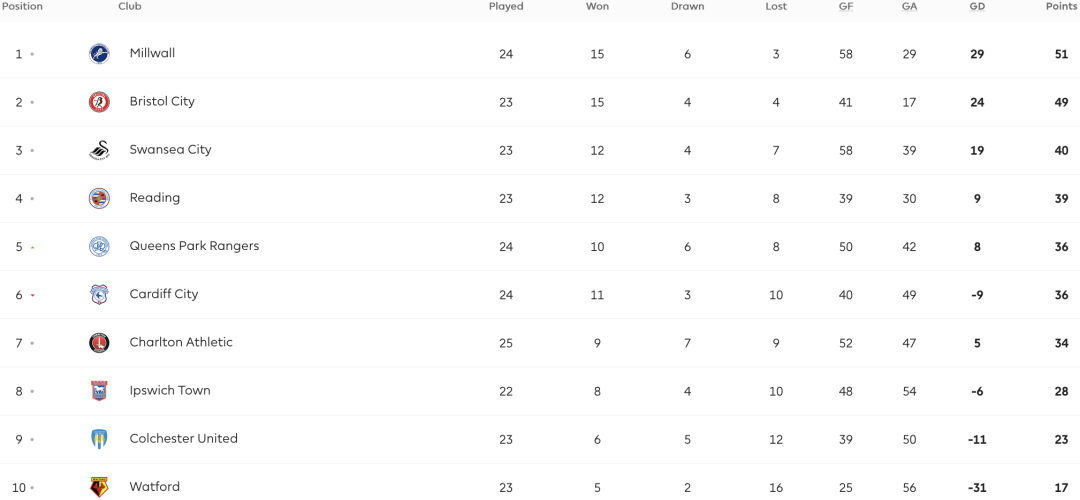This screenshot has height=500, width=1080.
Task: Click the GD column header
Action: 977,7
